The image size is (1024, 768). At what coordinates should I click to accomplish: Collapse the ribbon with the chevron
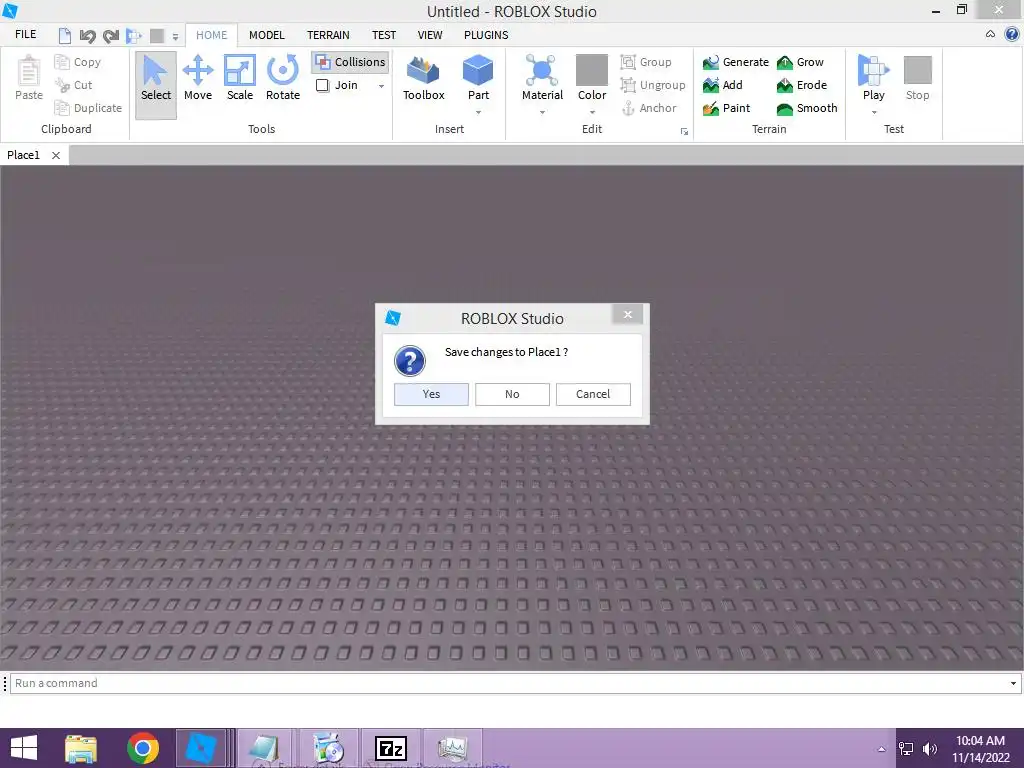[990, 34]
